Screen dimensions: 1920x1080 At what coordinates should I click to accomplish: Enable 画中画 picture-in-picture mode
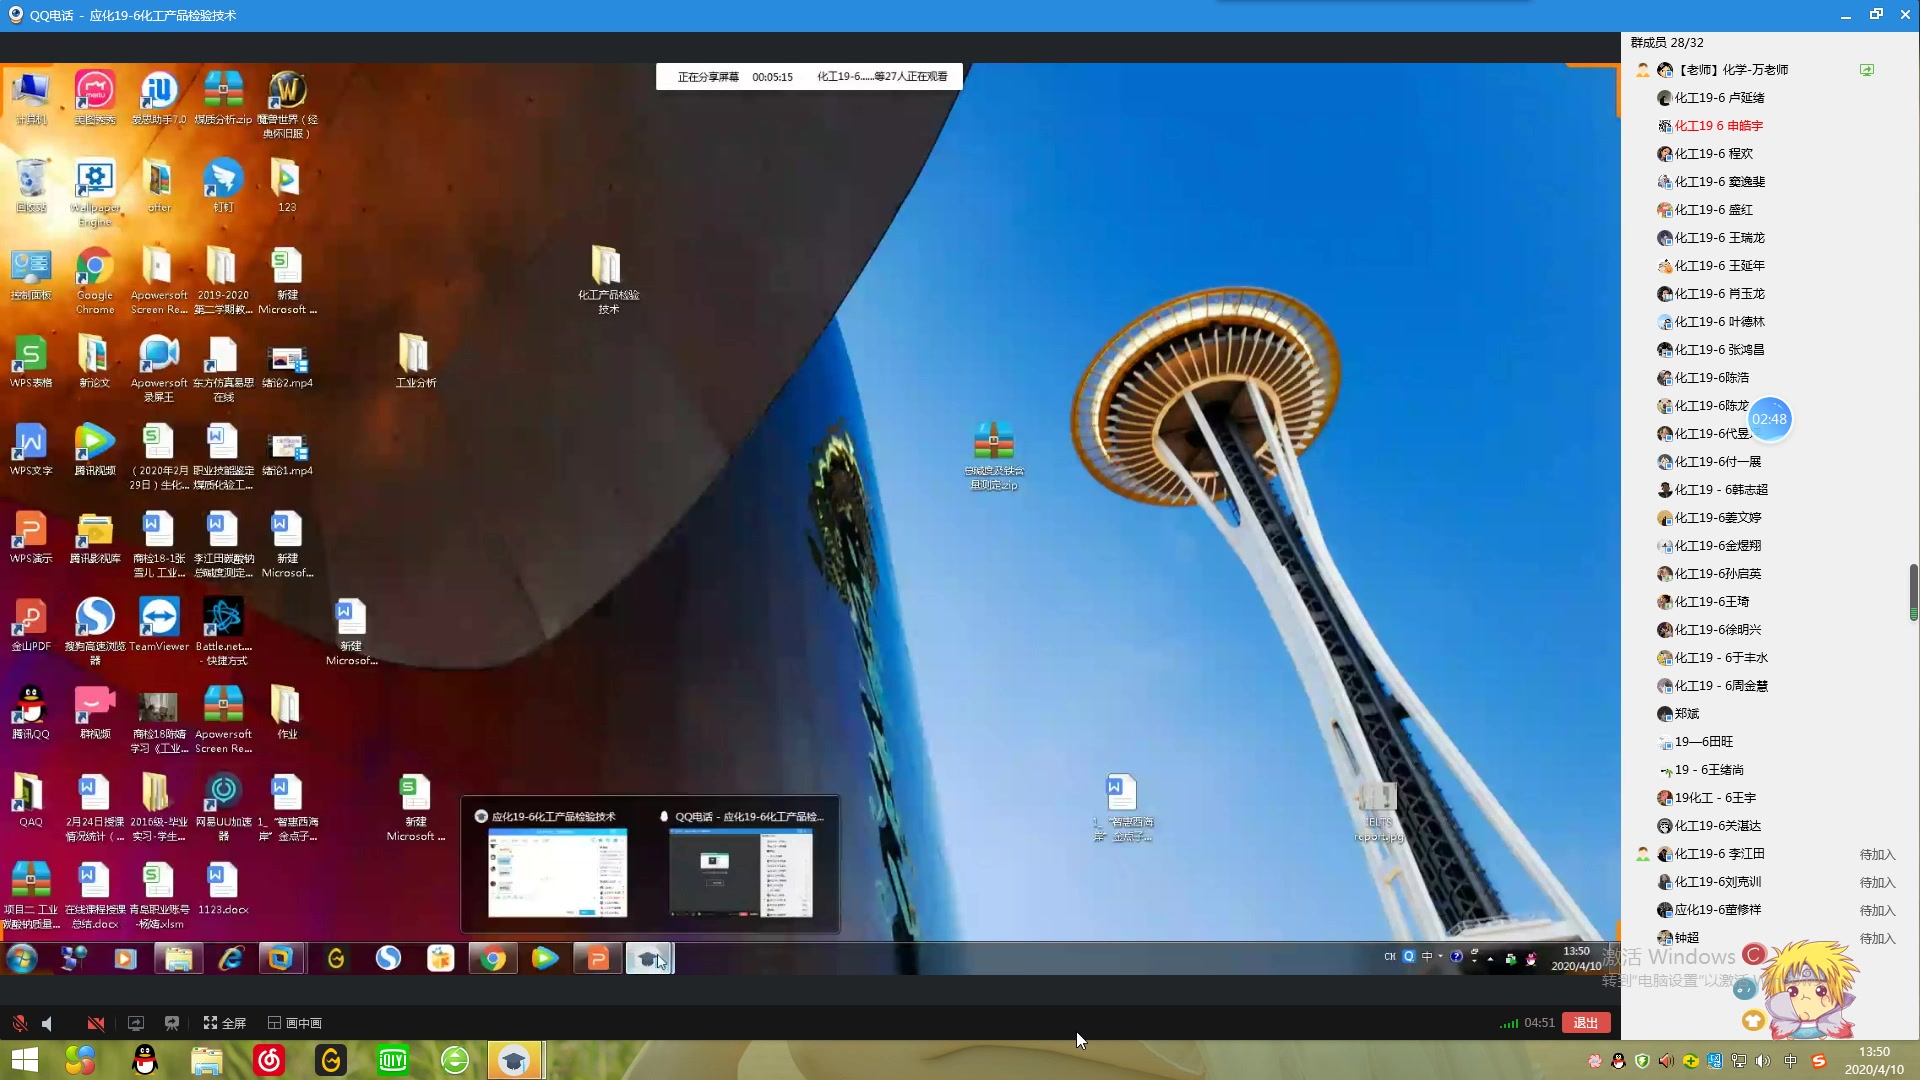[x=295, y=1023]
